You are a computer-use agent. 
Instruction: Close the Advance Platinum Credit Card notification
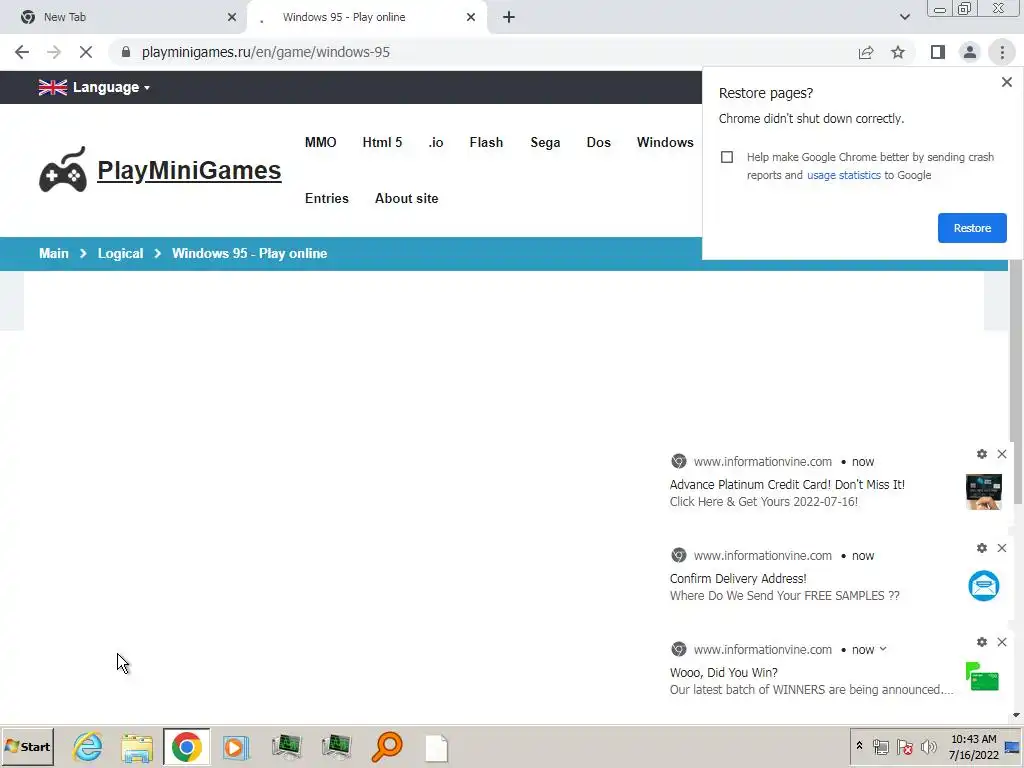1002,454
